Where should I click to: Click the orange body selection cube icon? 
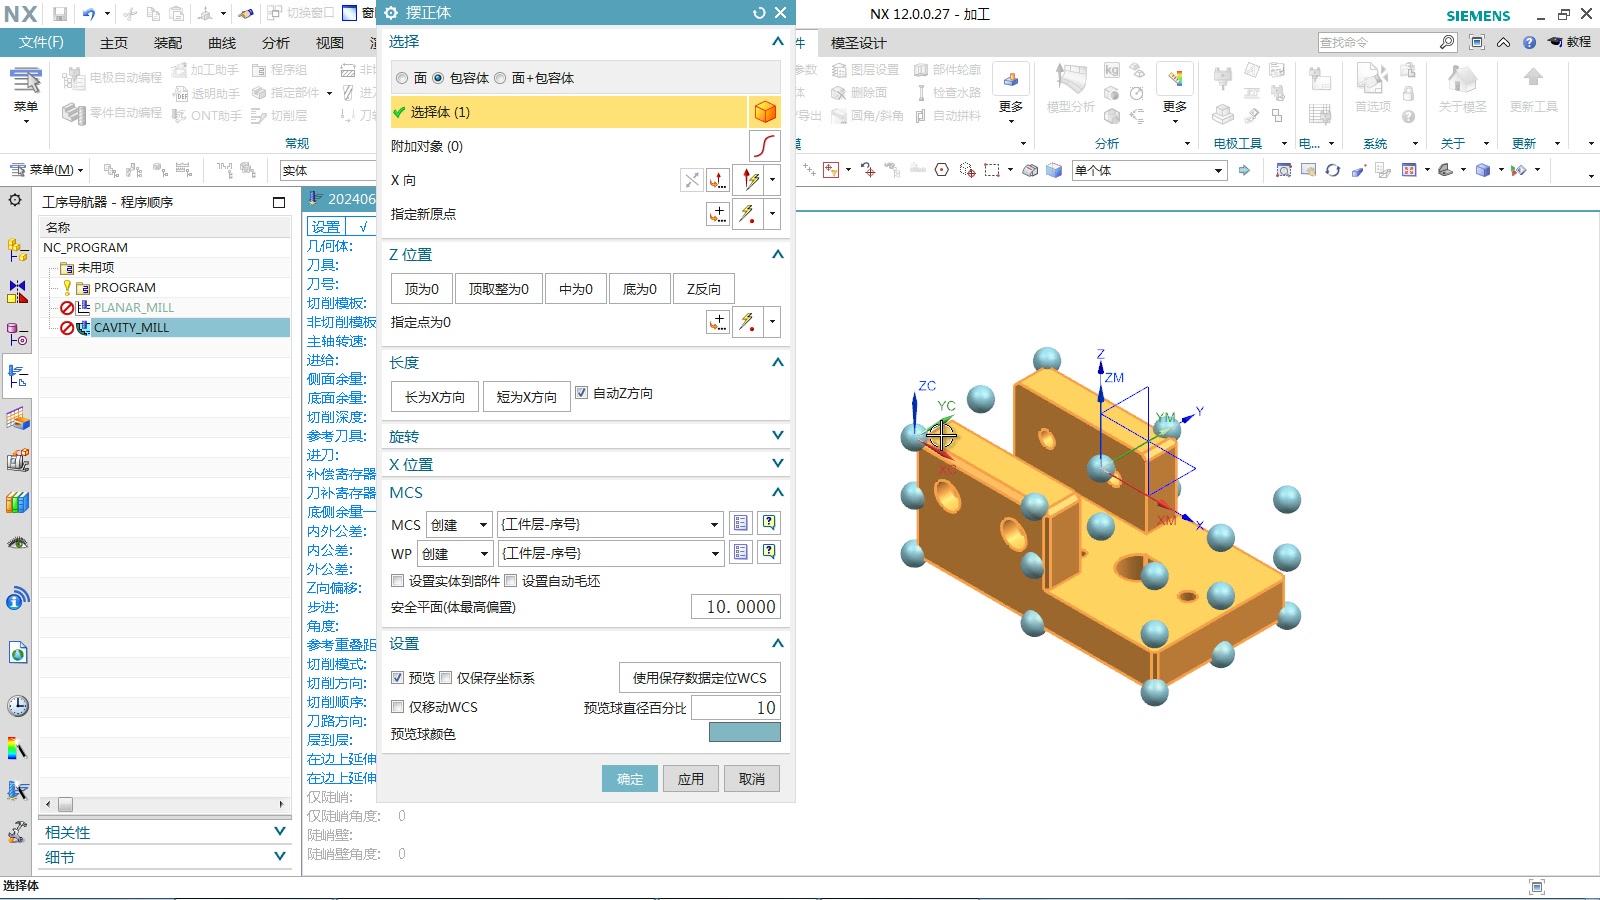pyautogui.click(x=765, y=112)
